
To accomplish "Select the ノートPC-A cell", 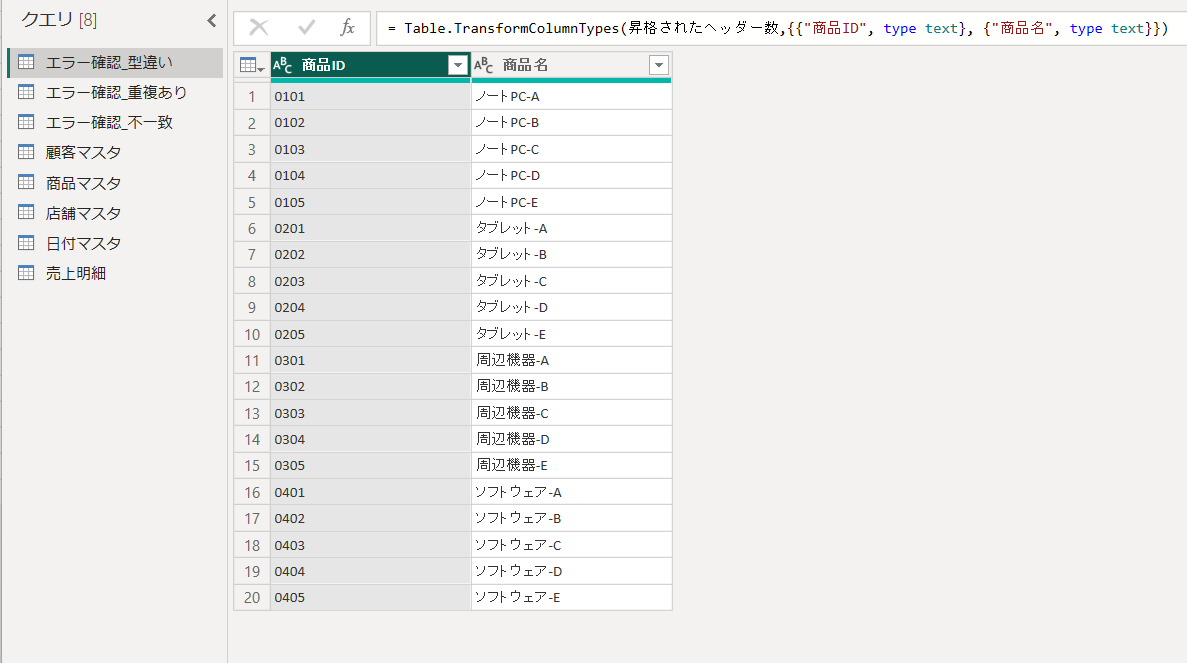I will (572, 96).
